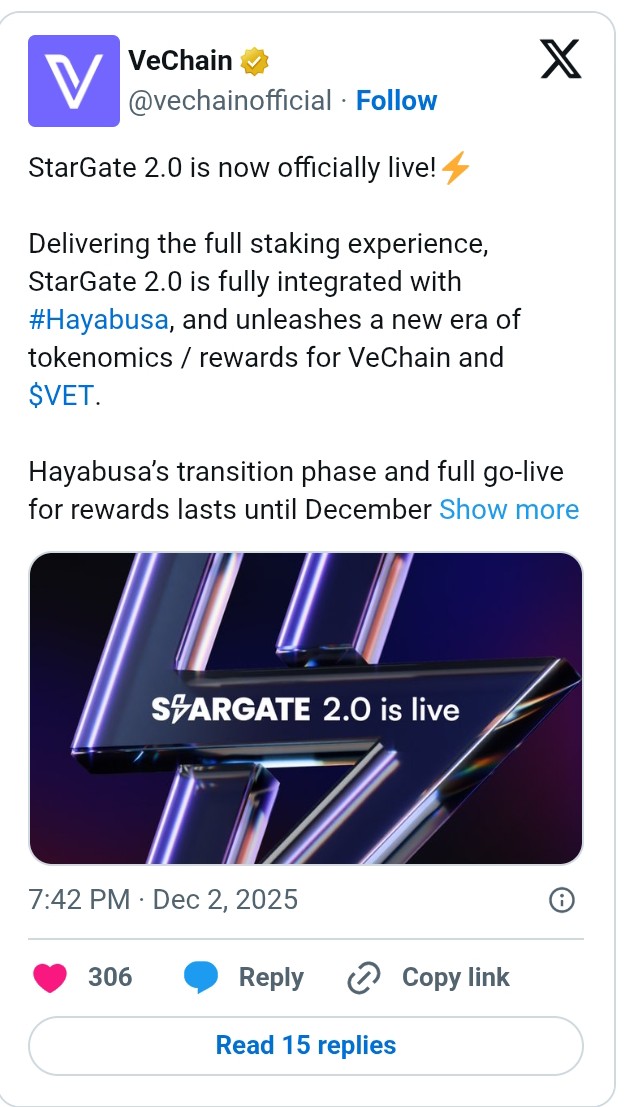Viewport: 630px width, 1107px height.
Task: Open the @vechainofficial handle link
Action: click(x=229, y=101)
